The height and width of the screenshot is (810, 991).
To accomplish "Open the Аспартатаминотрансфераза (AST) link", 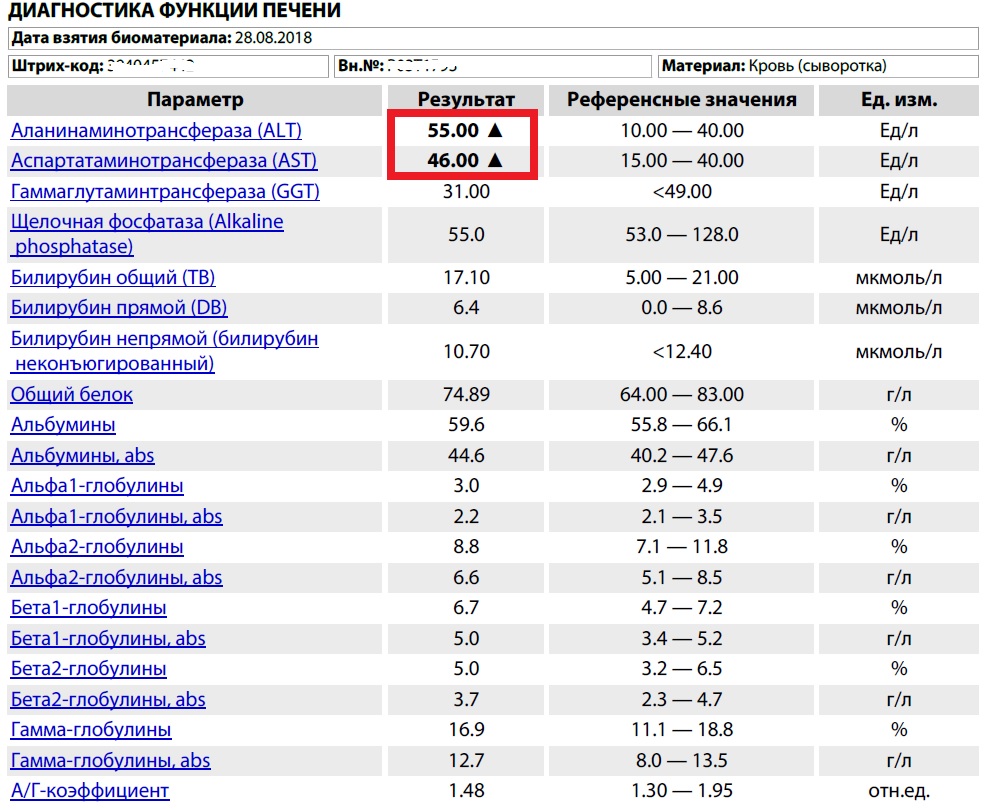I will 164,161.
